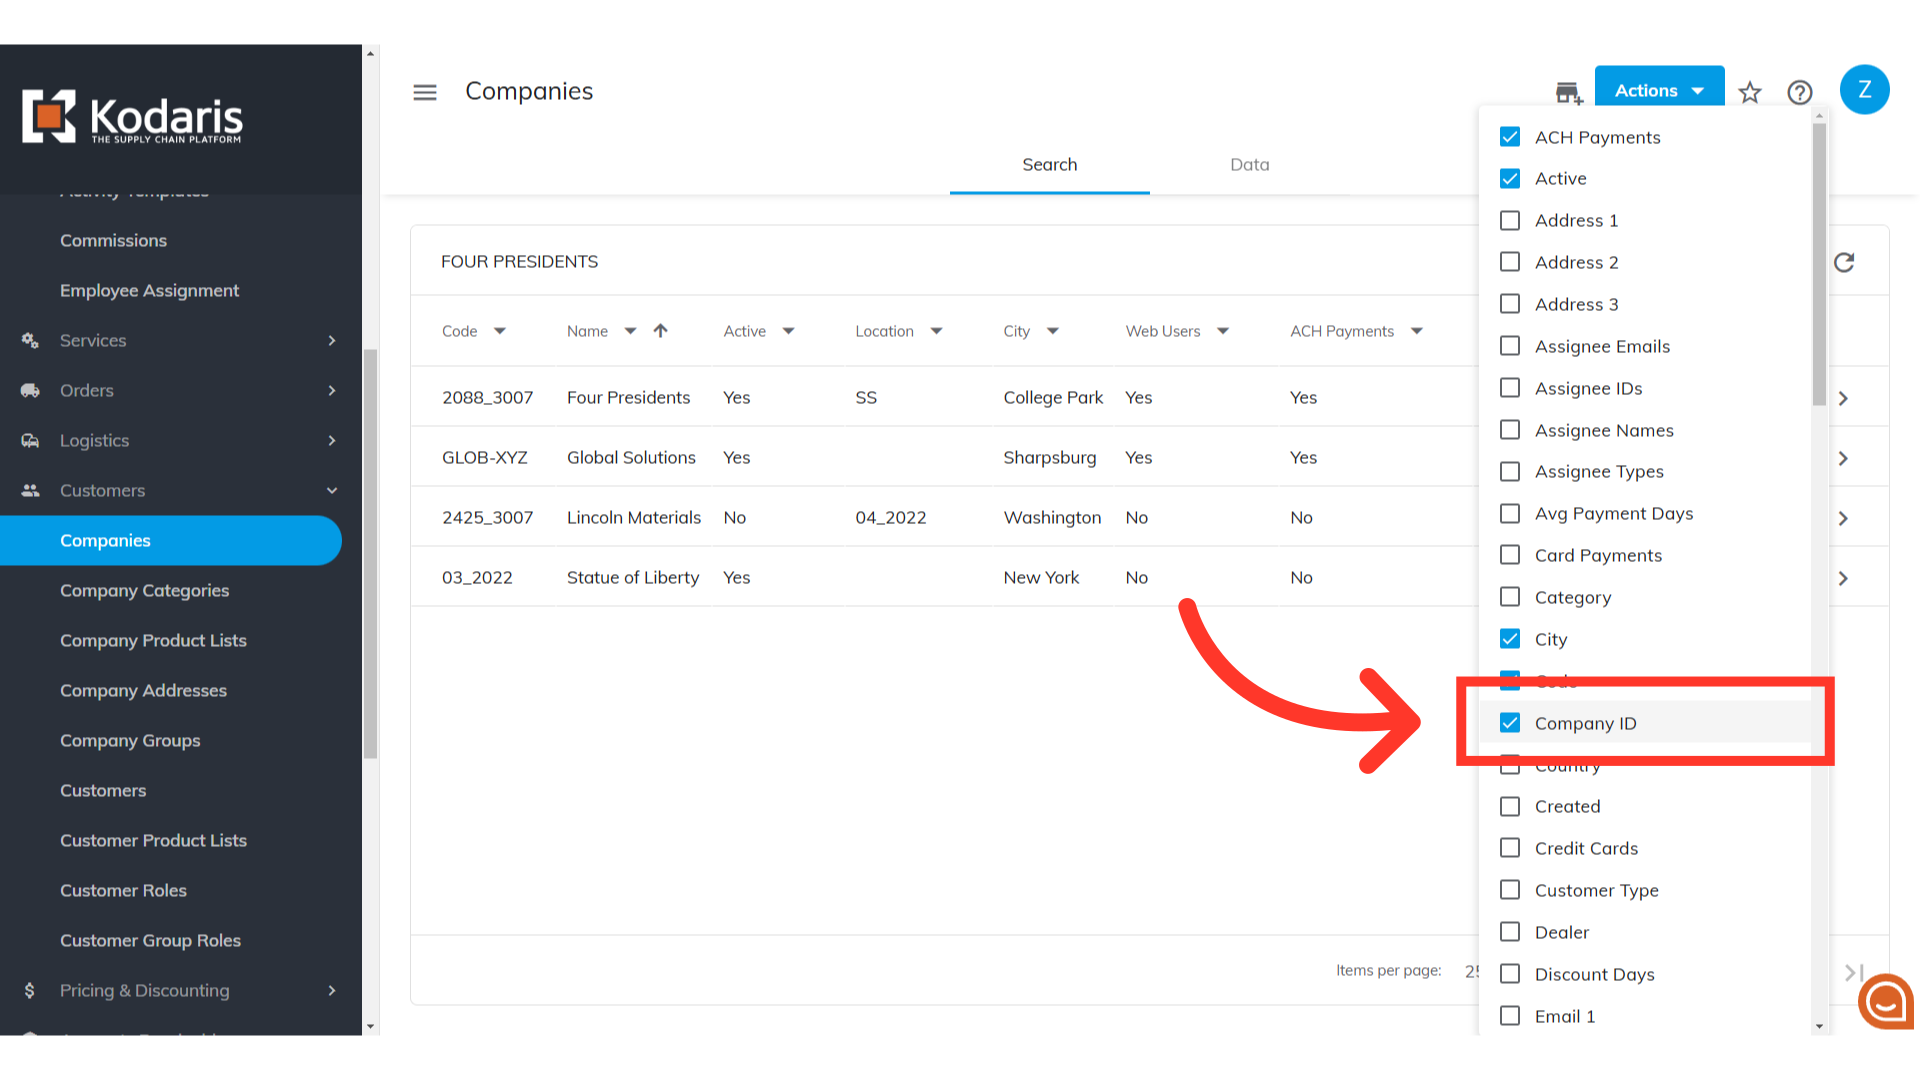Uncheck the Company ID checkbox

click(1510, 723)
